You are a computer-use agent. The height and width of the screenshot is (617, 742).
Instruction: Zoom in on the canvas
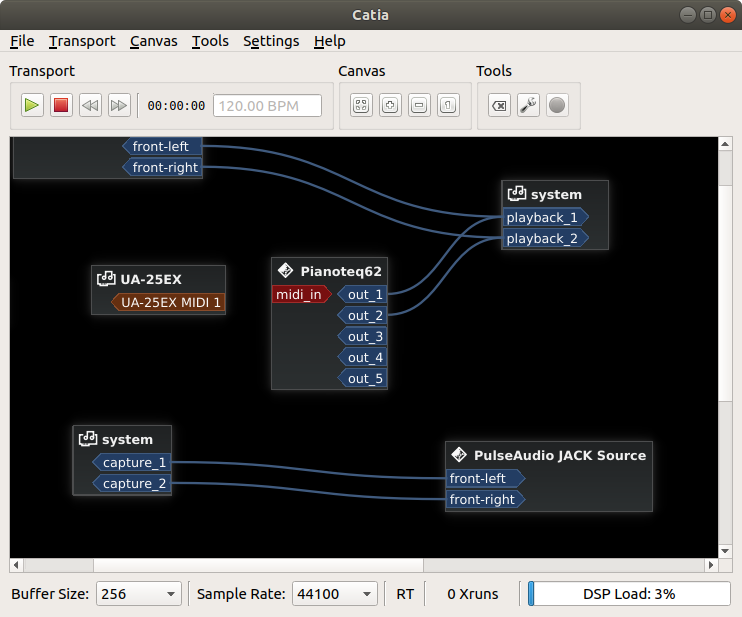tap(390, 105)
